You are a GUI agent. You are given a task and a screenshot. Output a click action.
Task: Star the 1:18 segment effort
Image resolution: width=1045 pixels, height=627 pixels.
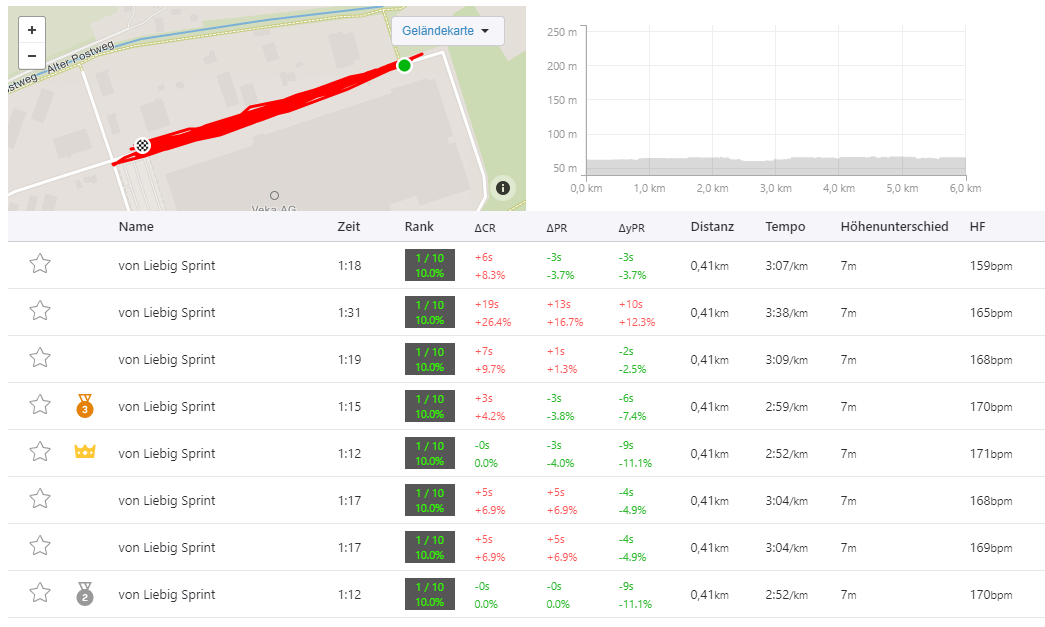[x=40, y=265]
